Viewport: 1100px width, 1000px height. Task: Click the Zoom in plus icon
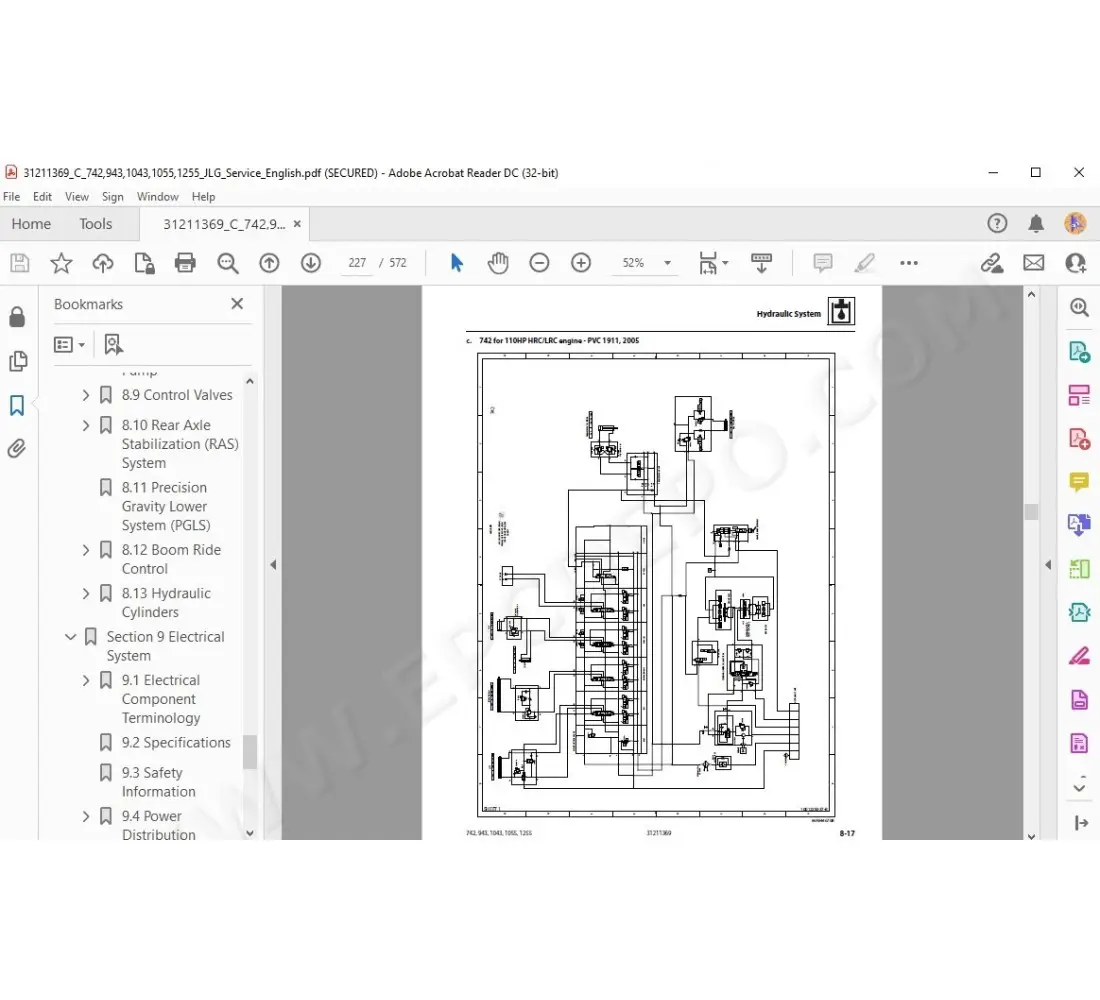(581, 263)
